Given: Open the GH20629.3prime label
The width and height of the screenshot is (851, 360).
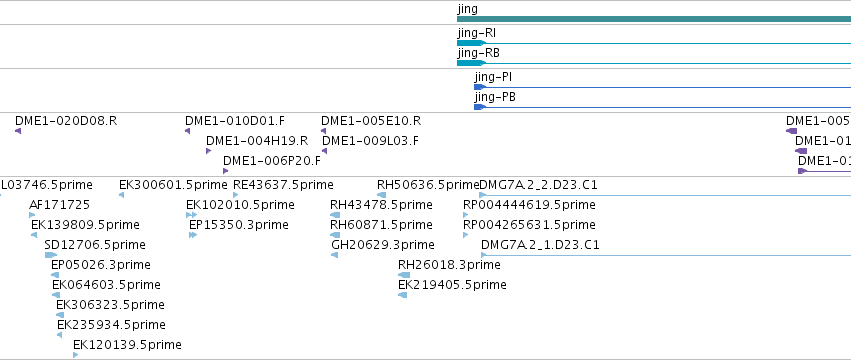Looking at the screenshot, I should click(383, 245).
